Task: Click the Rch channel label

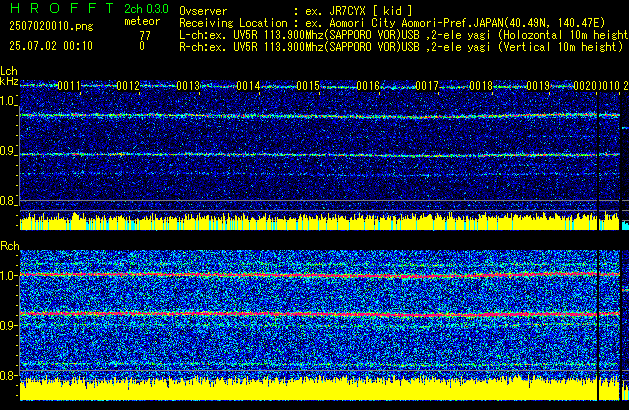Action: click(10, 246)
